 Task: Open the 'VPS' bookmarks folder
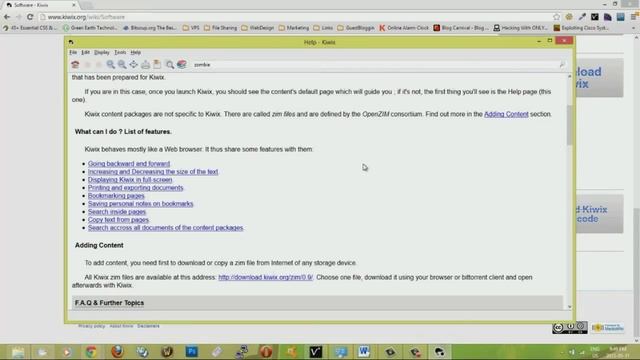[191, 28]
